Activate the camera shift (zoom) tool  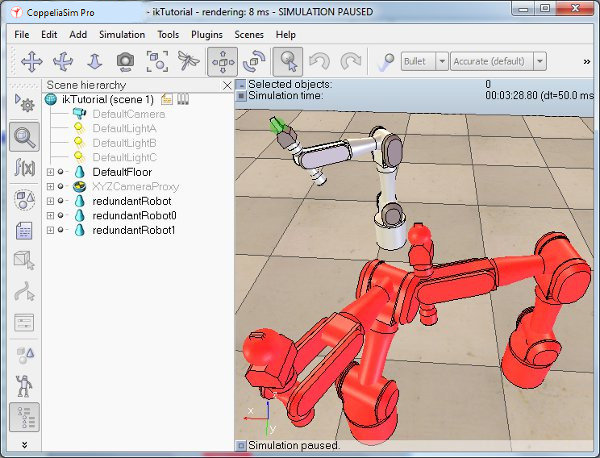95,62
